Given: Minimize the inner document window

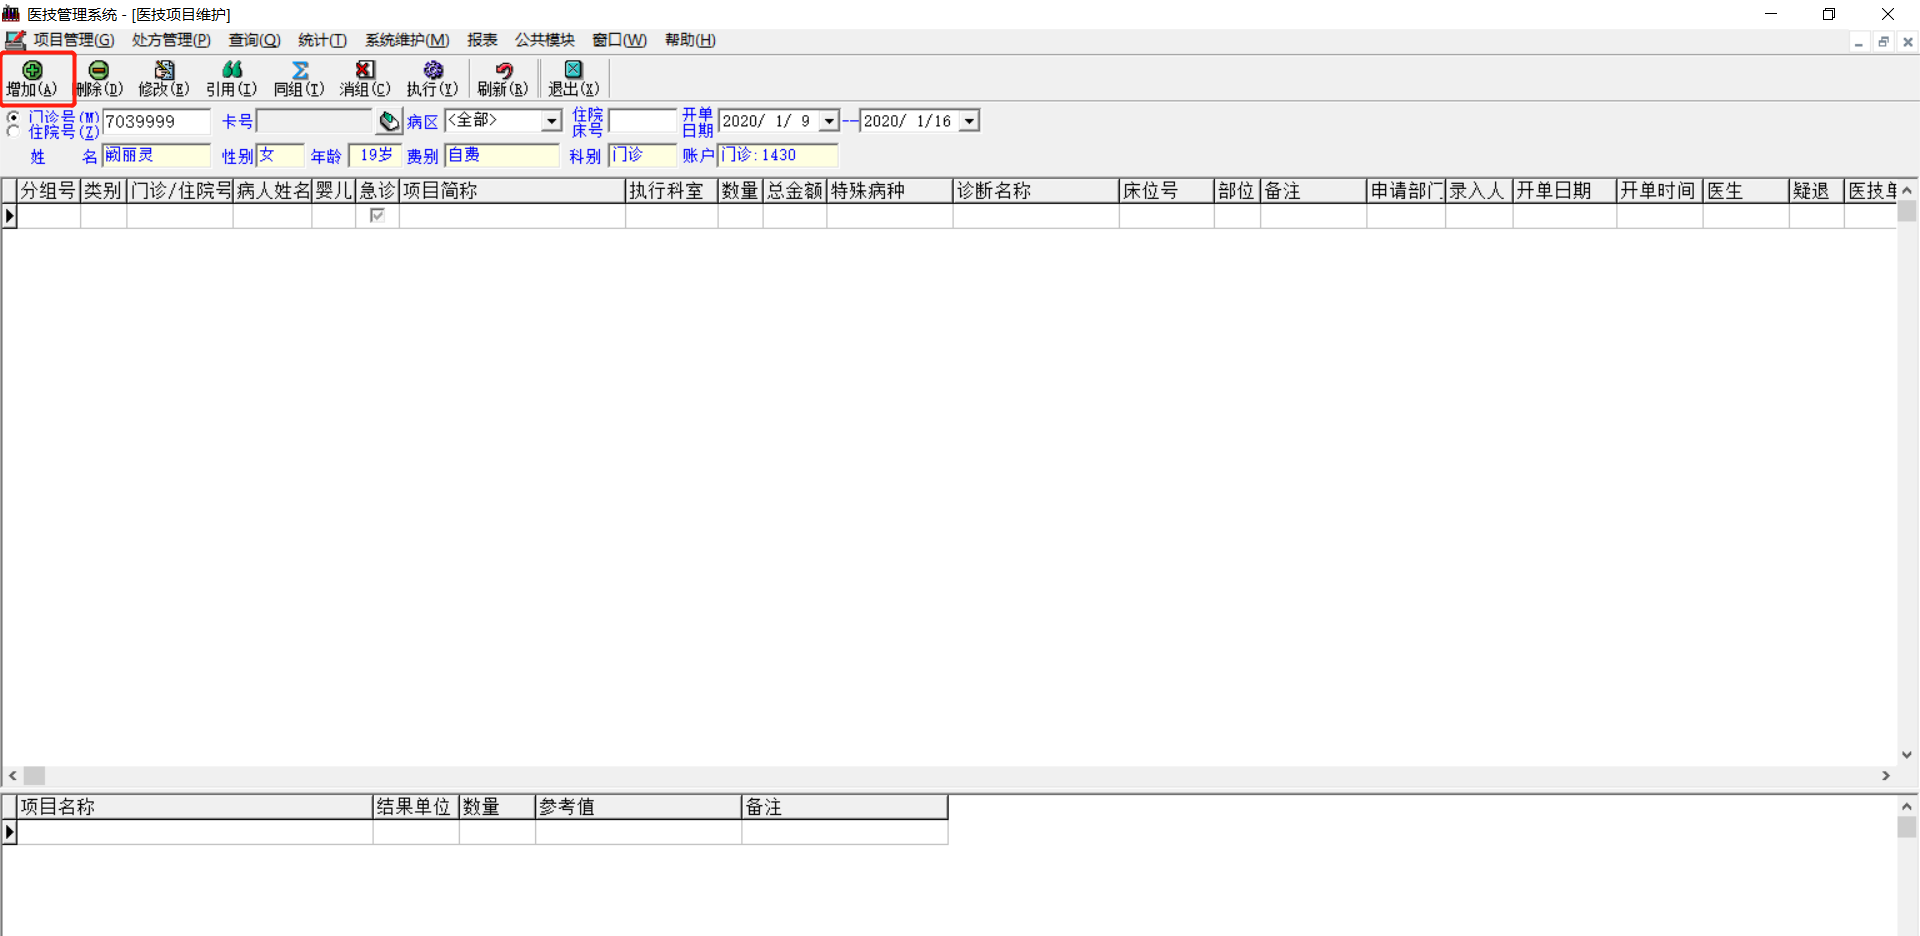Looking at the screenshot, I should point(1859,42).
